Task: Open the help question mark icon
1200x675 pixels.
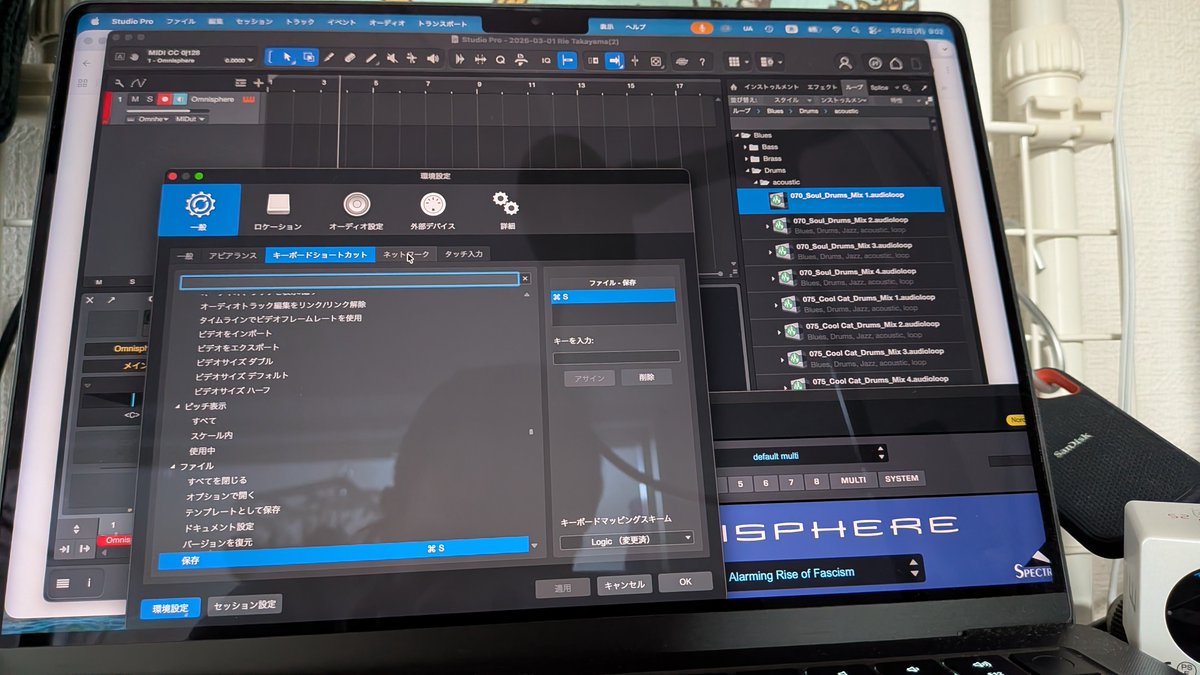Action: click(703, 62)
